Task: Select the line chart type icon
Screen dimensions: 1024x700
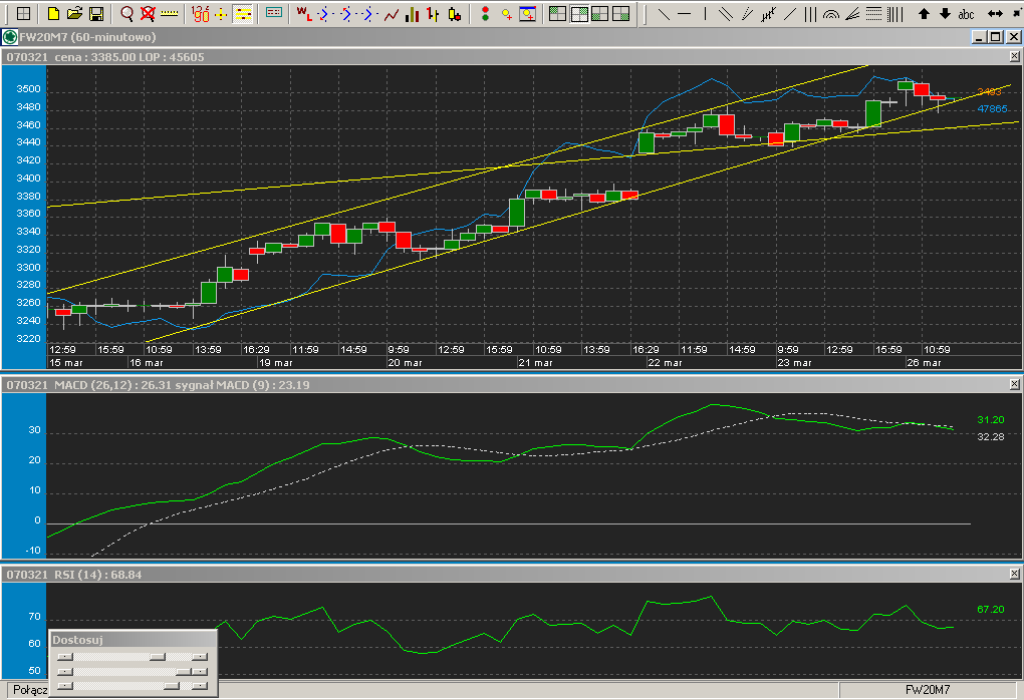Action: (x=392, y=14)
